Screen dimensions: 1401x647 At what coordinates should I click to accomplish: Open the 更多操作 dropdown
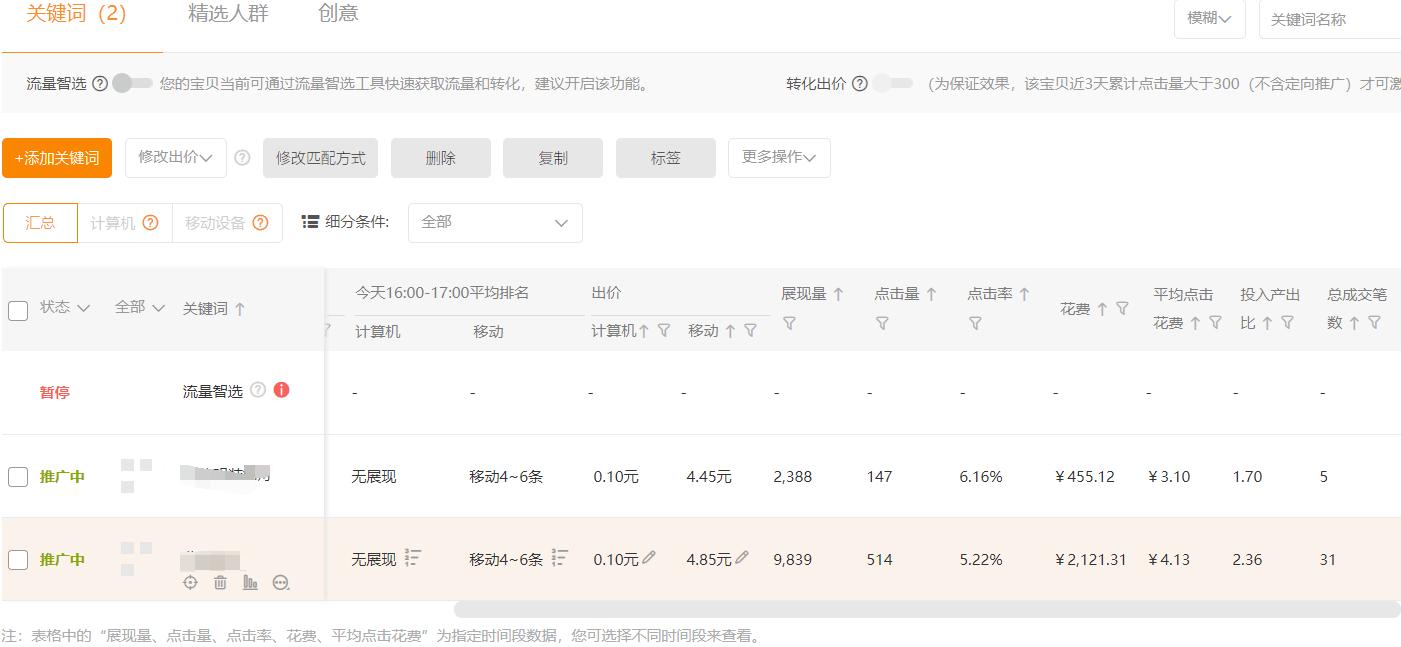779,157
